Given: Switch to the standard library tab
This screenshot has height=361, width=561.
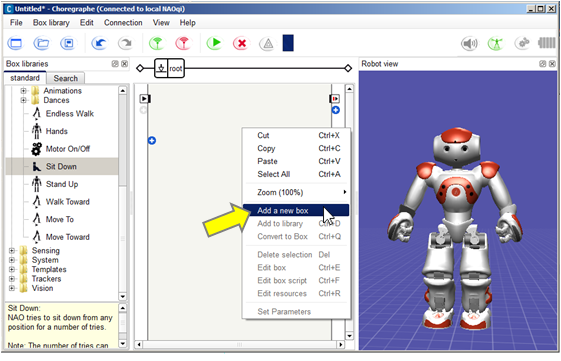Looking at the screenshot, I should [25, 78].
